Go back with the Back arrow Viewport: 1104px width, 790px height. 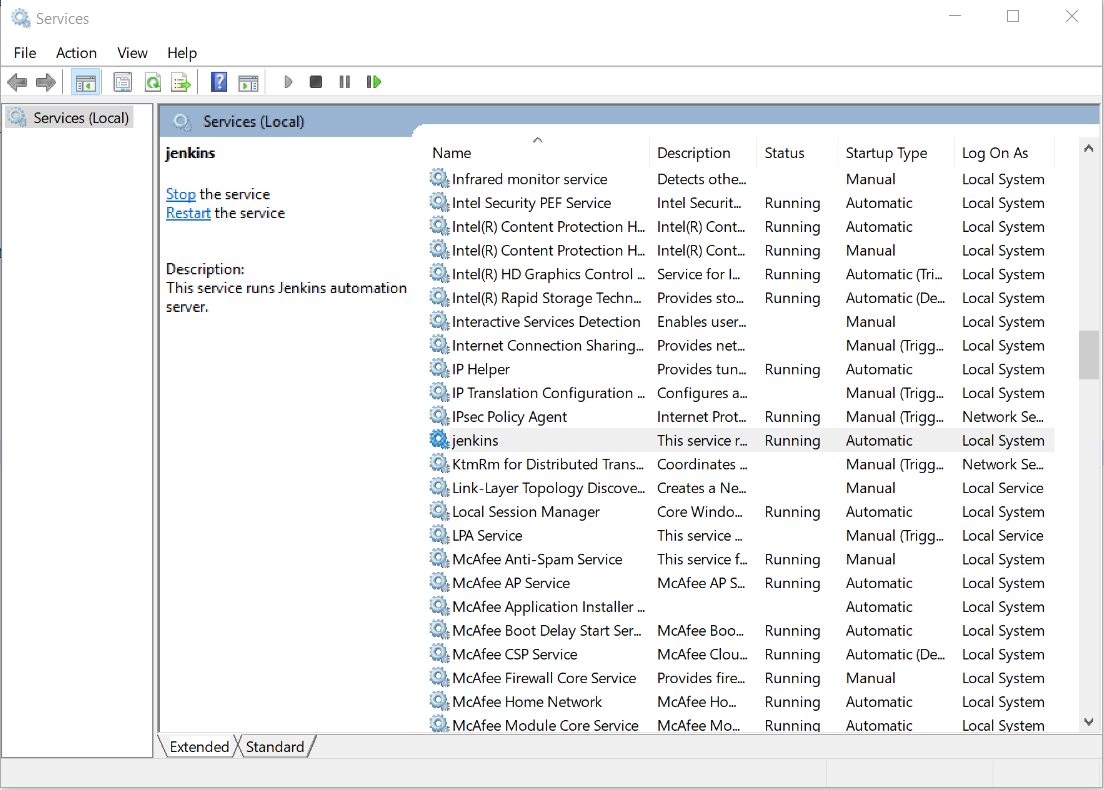[17, 82]
